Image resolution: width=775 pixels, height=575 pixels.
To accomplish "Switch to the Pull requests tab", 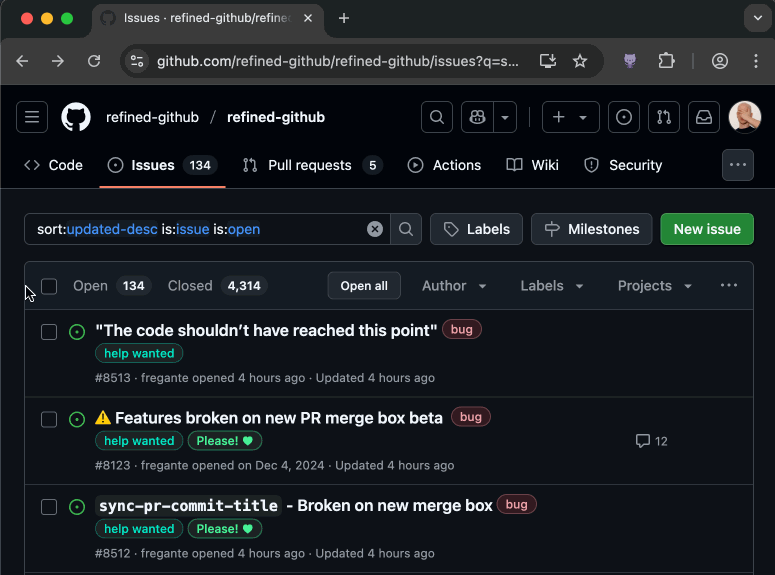I will click(311, 165).
